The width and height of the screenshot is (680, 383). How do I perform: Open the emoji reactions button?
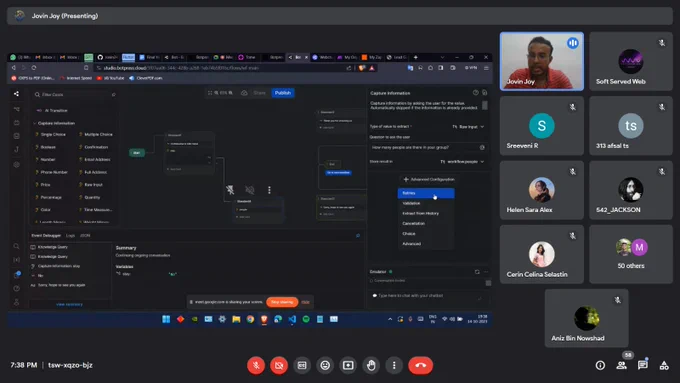click(x=325, y=365)
